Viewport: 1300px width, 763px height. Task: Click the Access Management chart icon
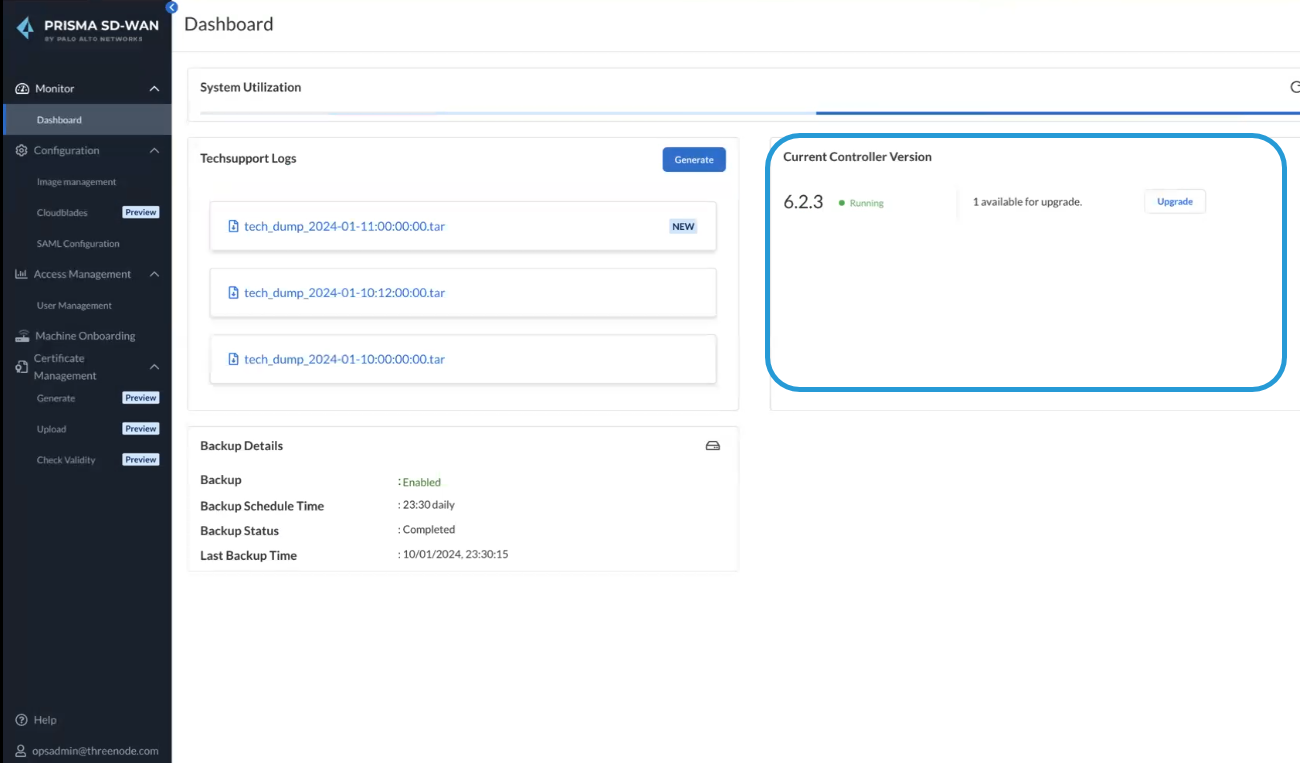point(22,274)
